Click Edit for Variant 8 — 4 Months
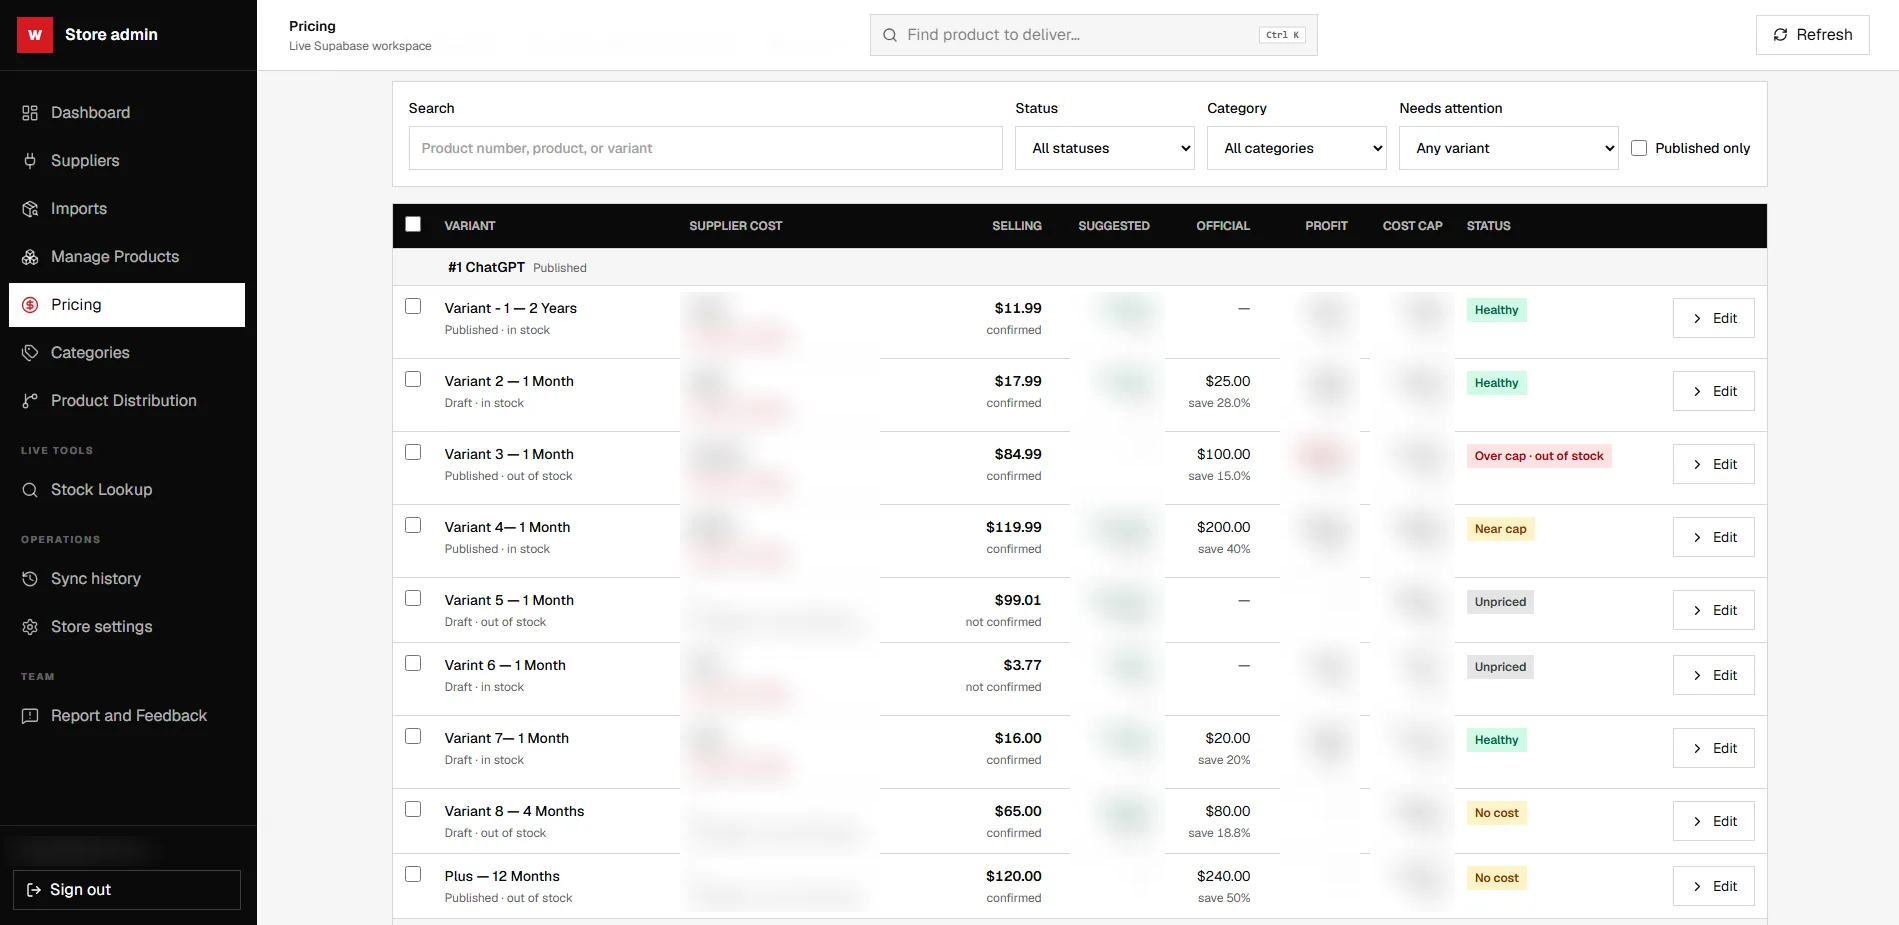This screenshot has height=925, width=1899. point(1714,821)
